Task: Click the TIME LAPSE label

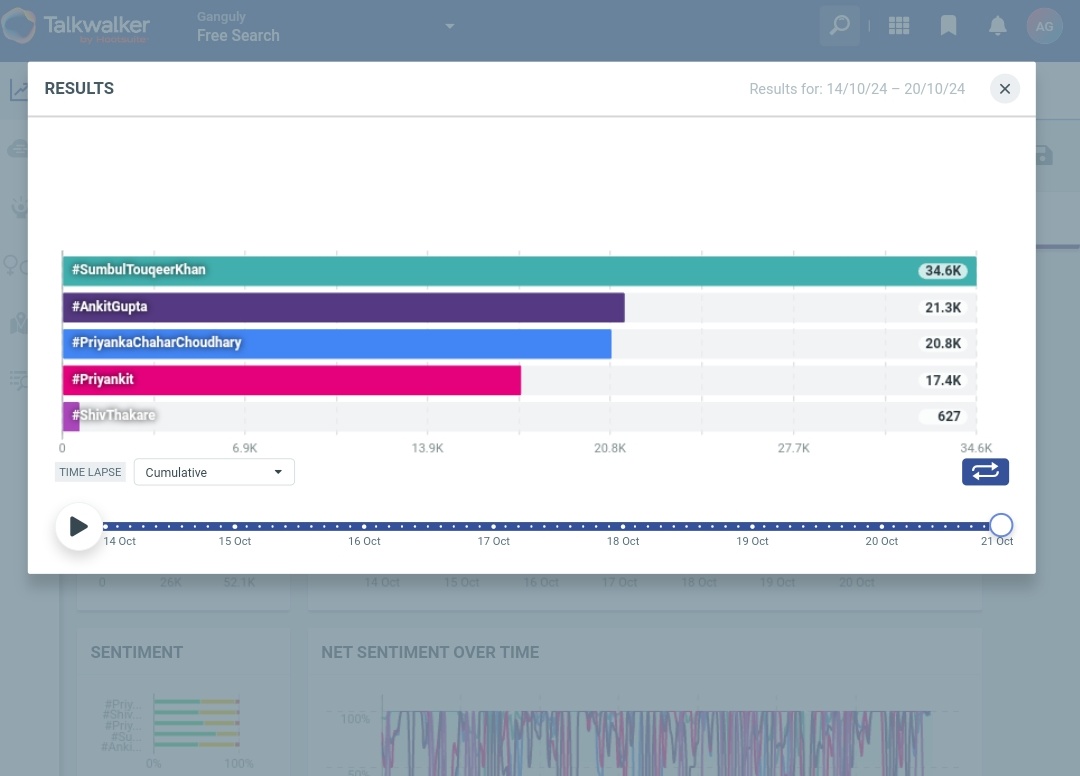Action: [x=90, y=472]
